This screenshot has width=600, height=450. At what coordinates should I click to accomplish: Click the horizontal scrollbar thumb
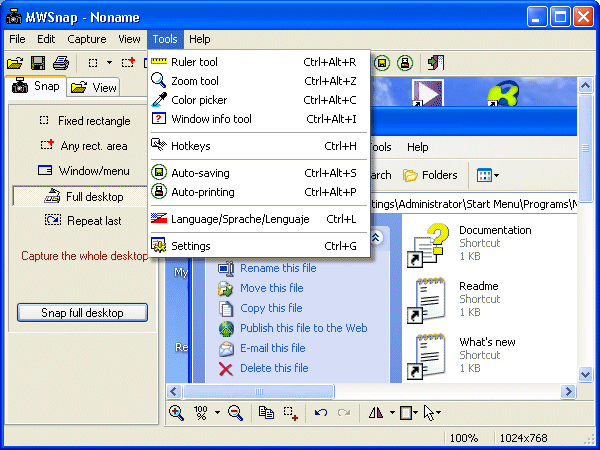coord(259,391)
